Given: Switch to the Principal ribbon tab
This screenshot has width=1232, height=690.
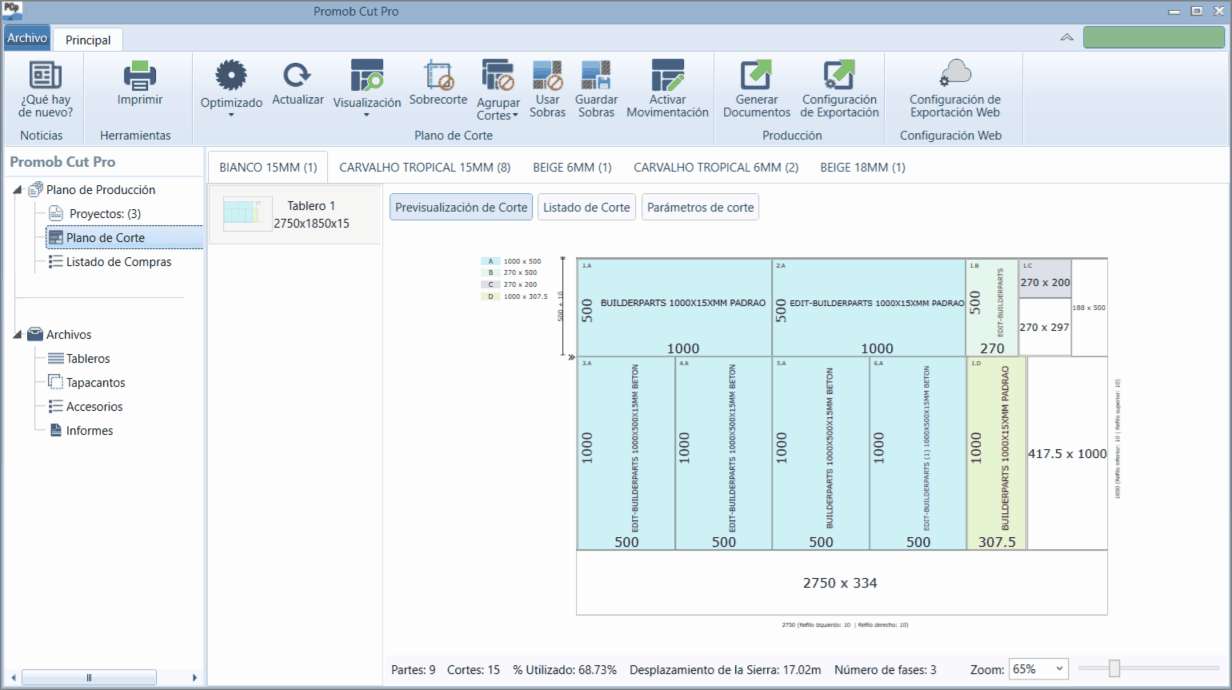Looking at the screenshot, I should click(x=88, y=40).
